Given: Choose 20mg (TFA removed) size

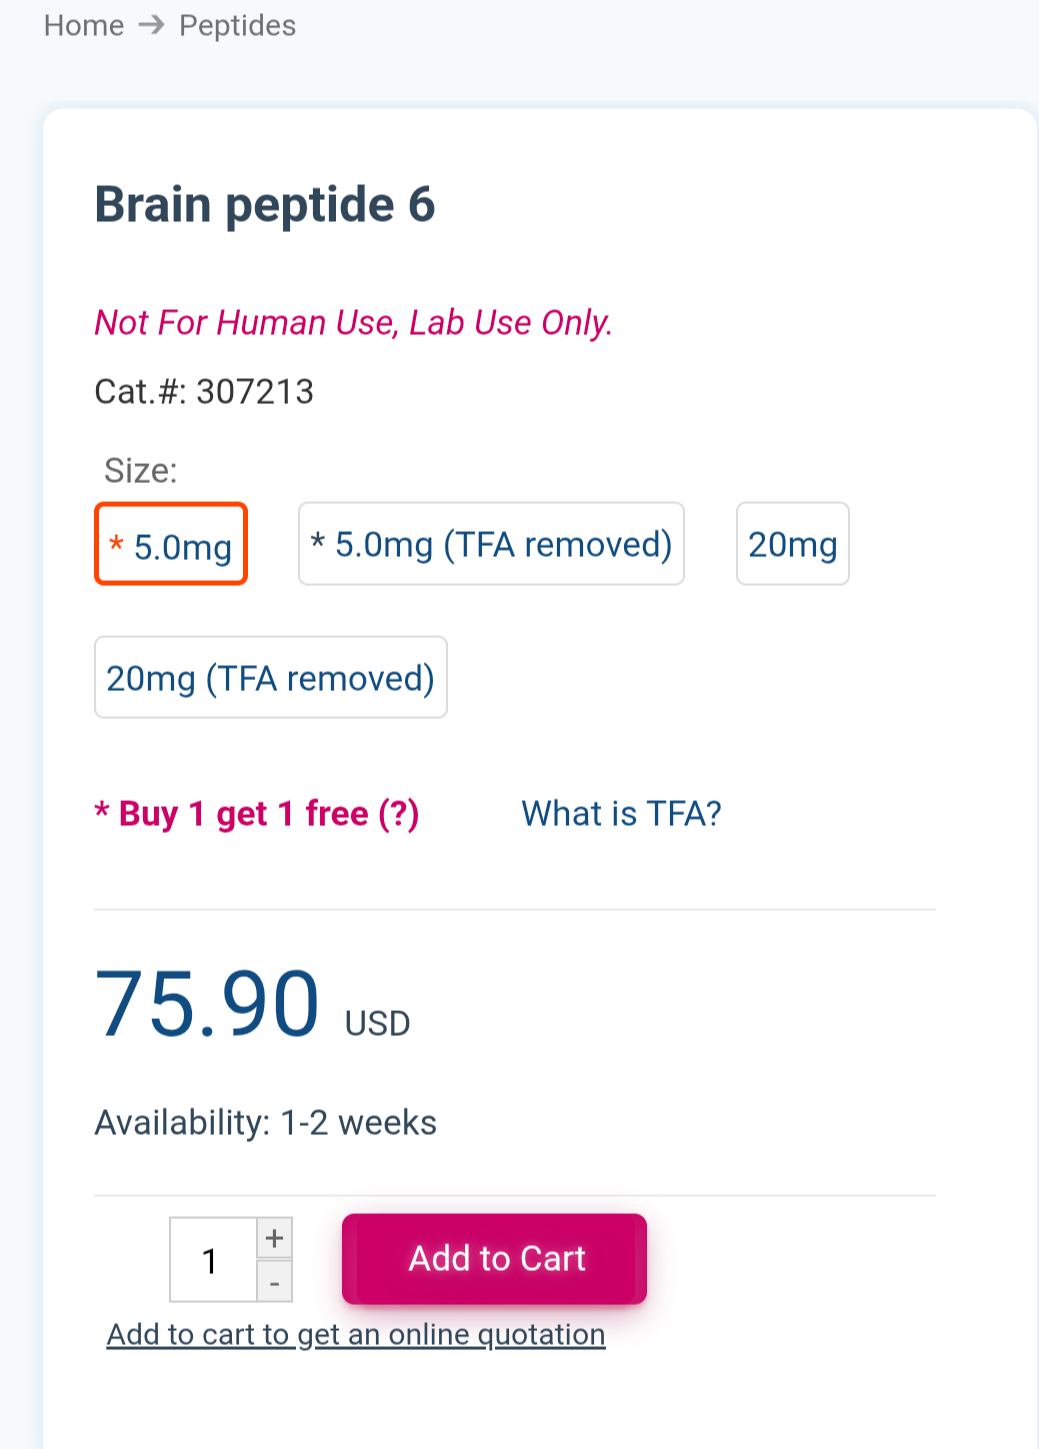Looking at the screenshot, I should point(270,678).
